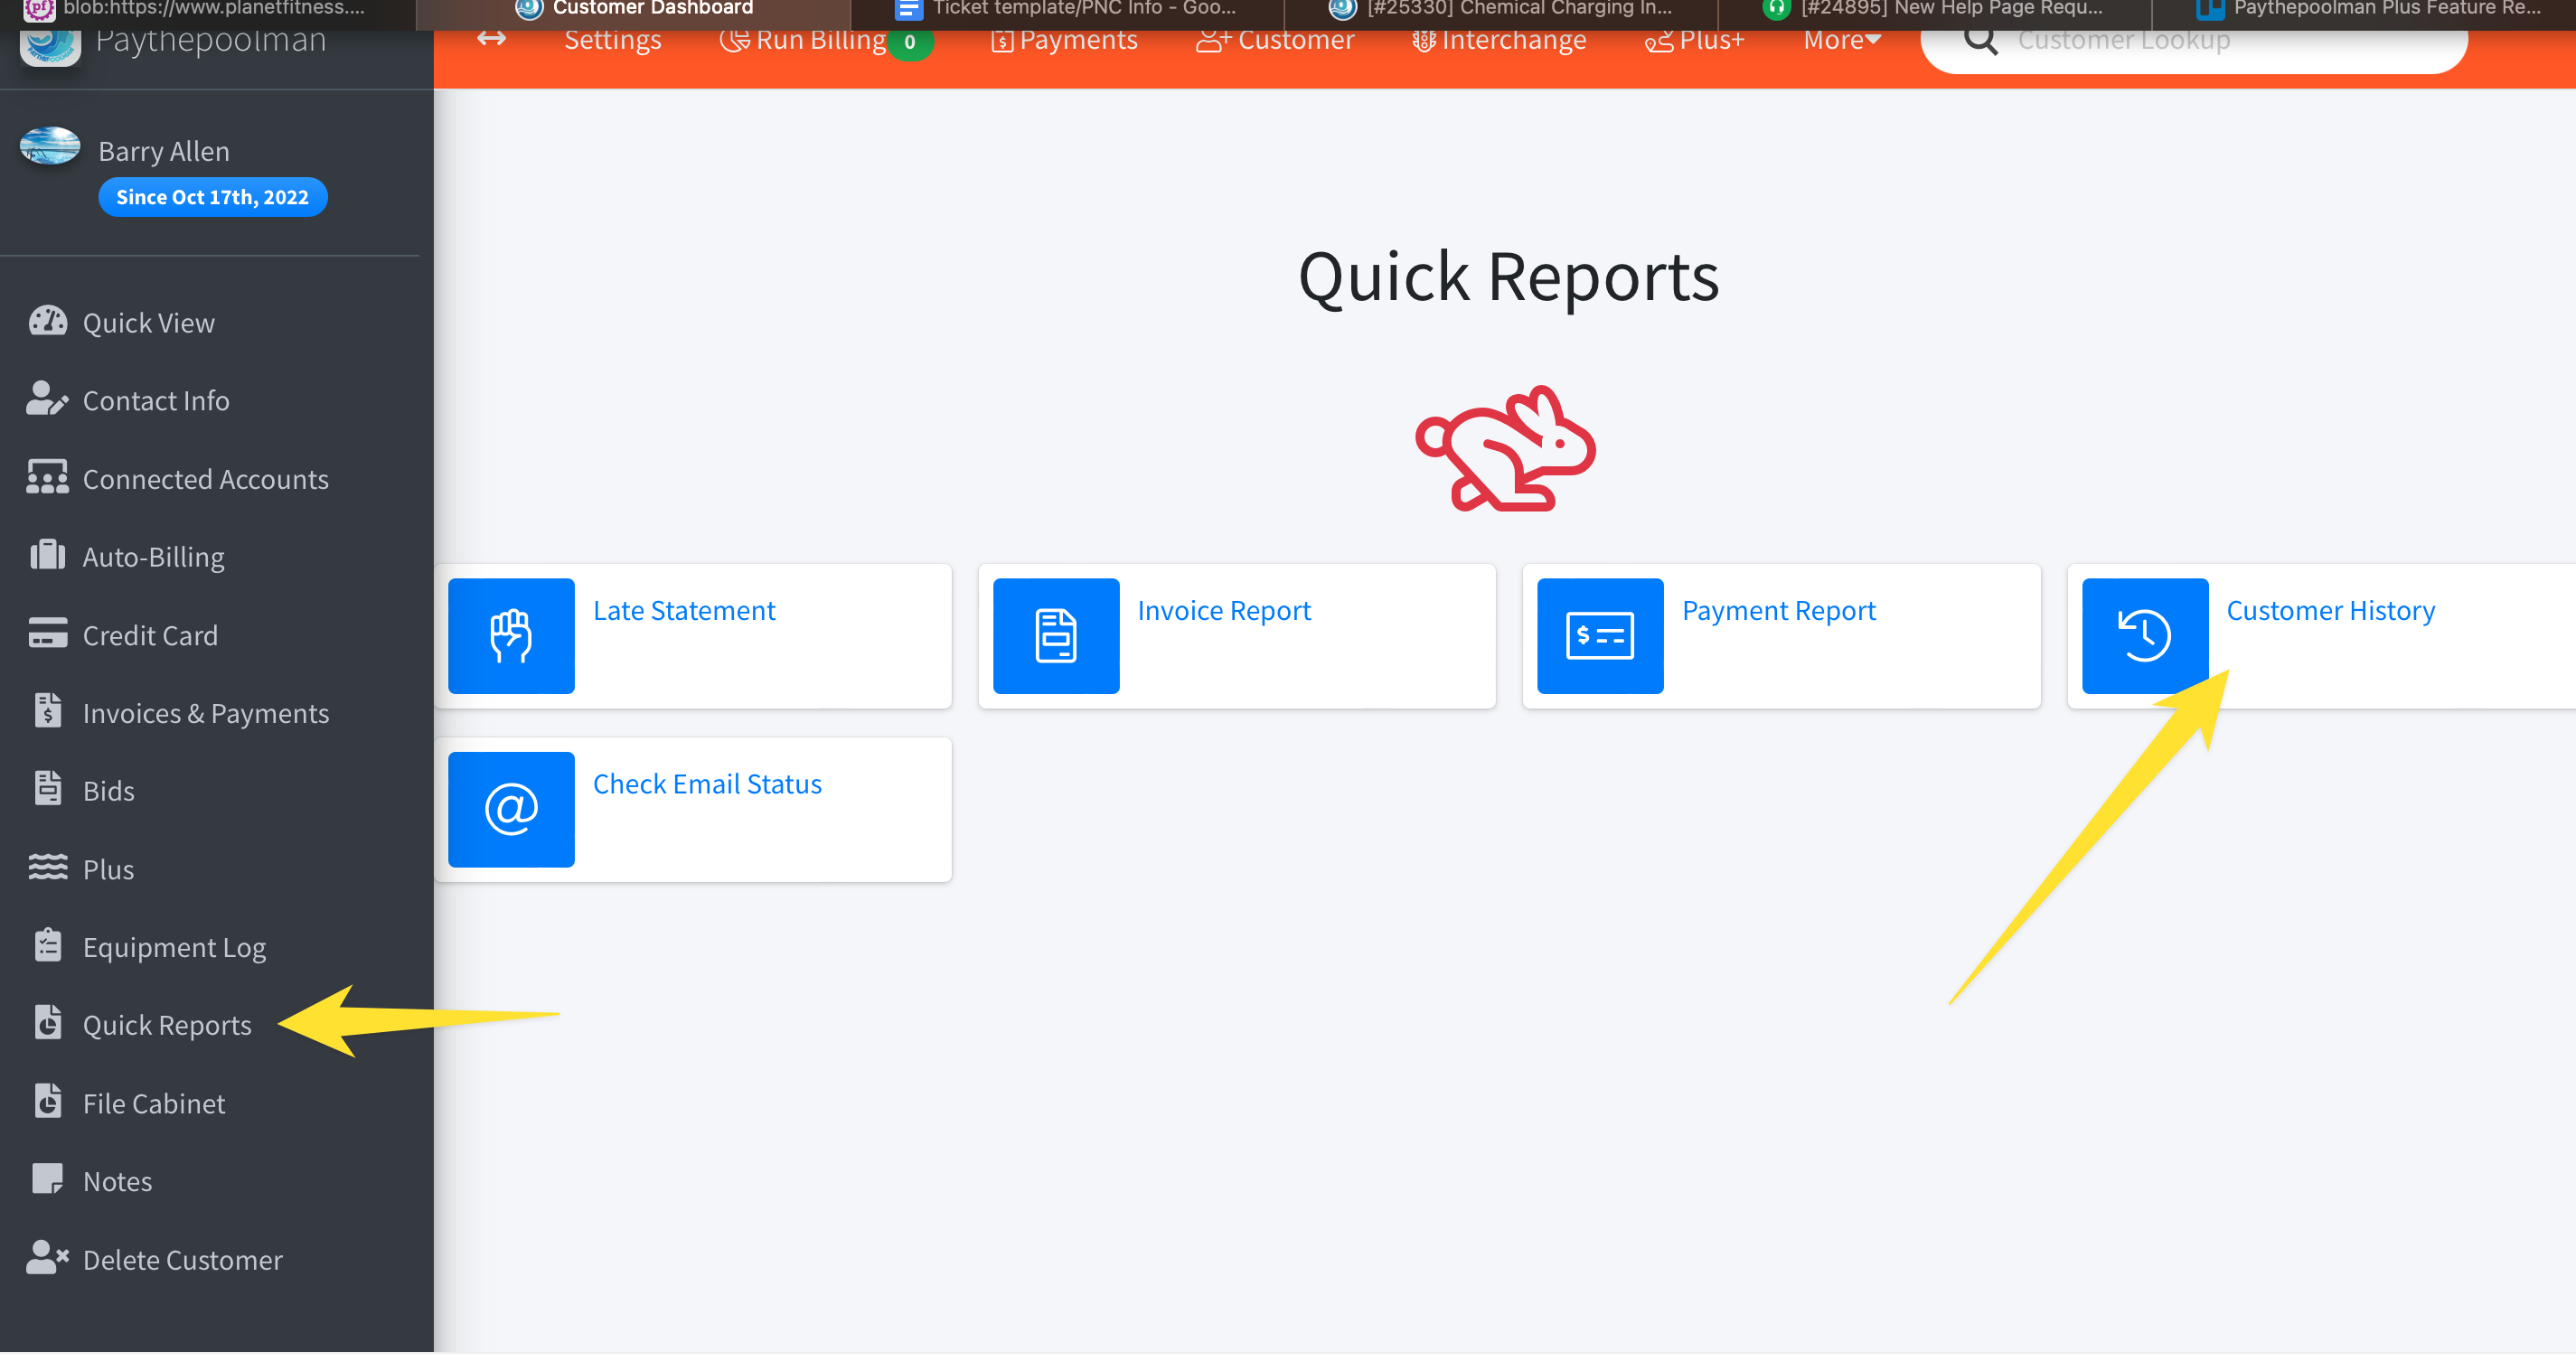Open the Interchange menu item
The image size is (2576, 1361).
1499,40
